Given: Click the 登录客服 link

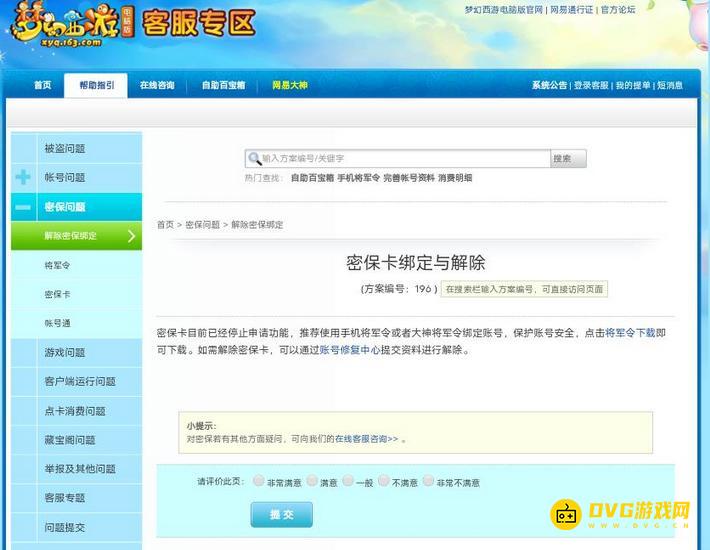Looking at the screenshot, I should (591, 85).
